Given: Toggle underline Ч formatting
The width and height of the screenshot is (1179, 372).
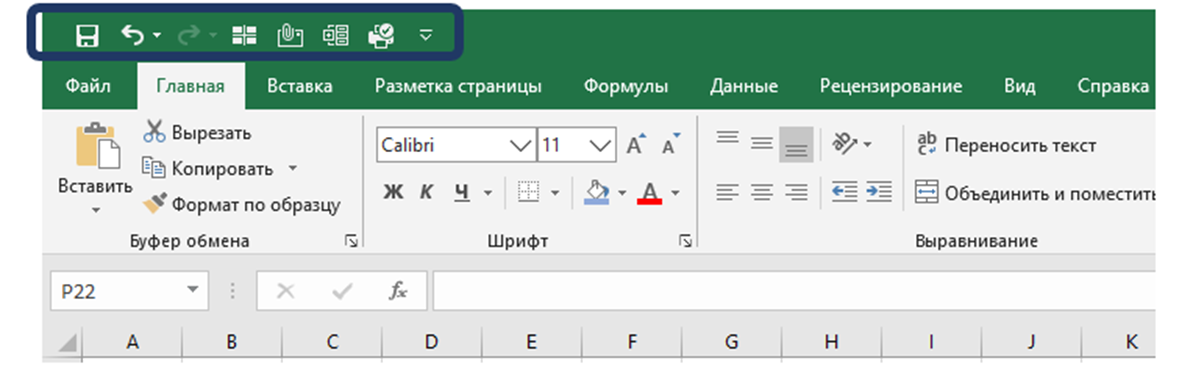Looking at the screenshot, I should [x=462, y=192].
